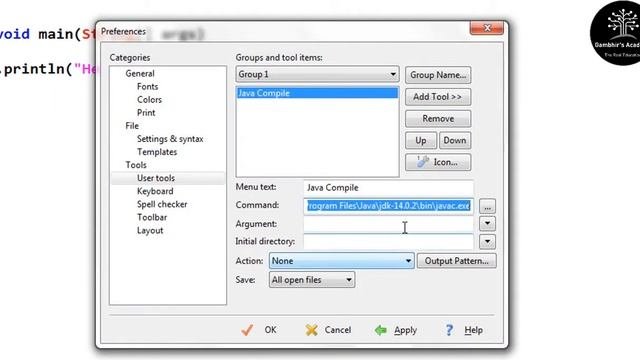Click the Menu text field
Viewport: 640px width, 360px height.
pyautogui.click(x=389, y=188)
